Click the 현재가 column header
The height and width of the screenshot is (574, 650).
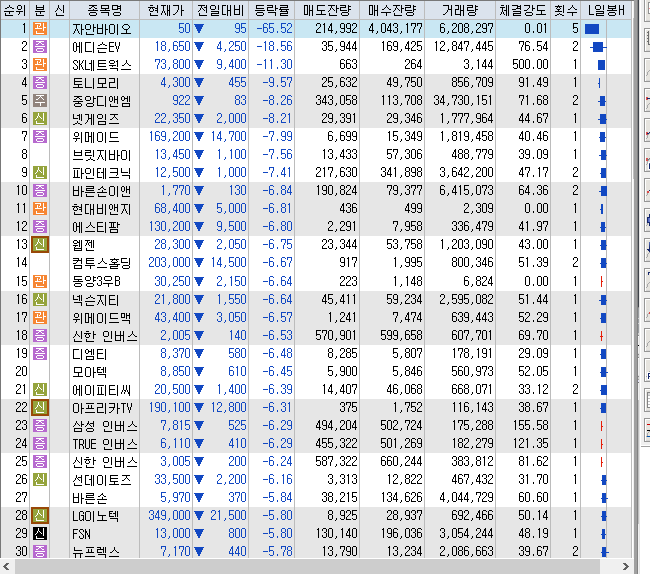pyautogui.click(x=166, y=10)
